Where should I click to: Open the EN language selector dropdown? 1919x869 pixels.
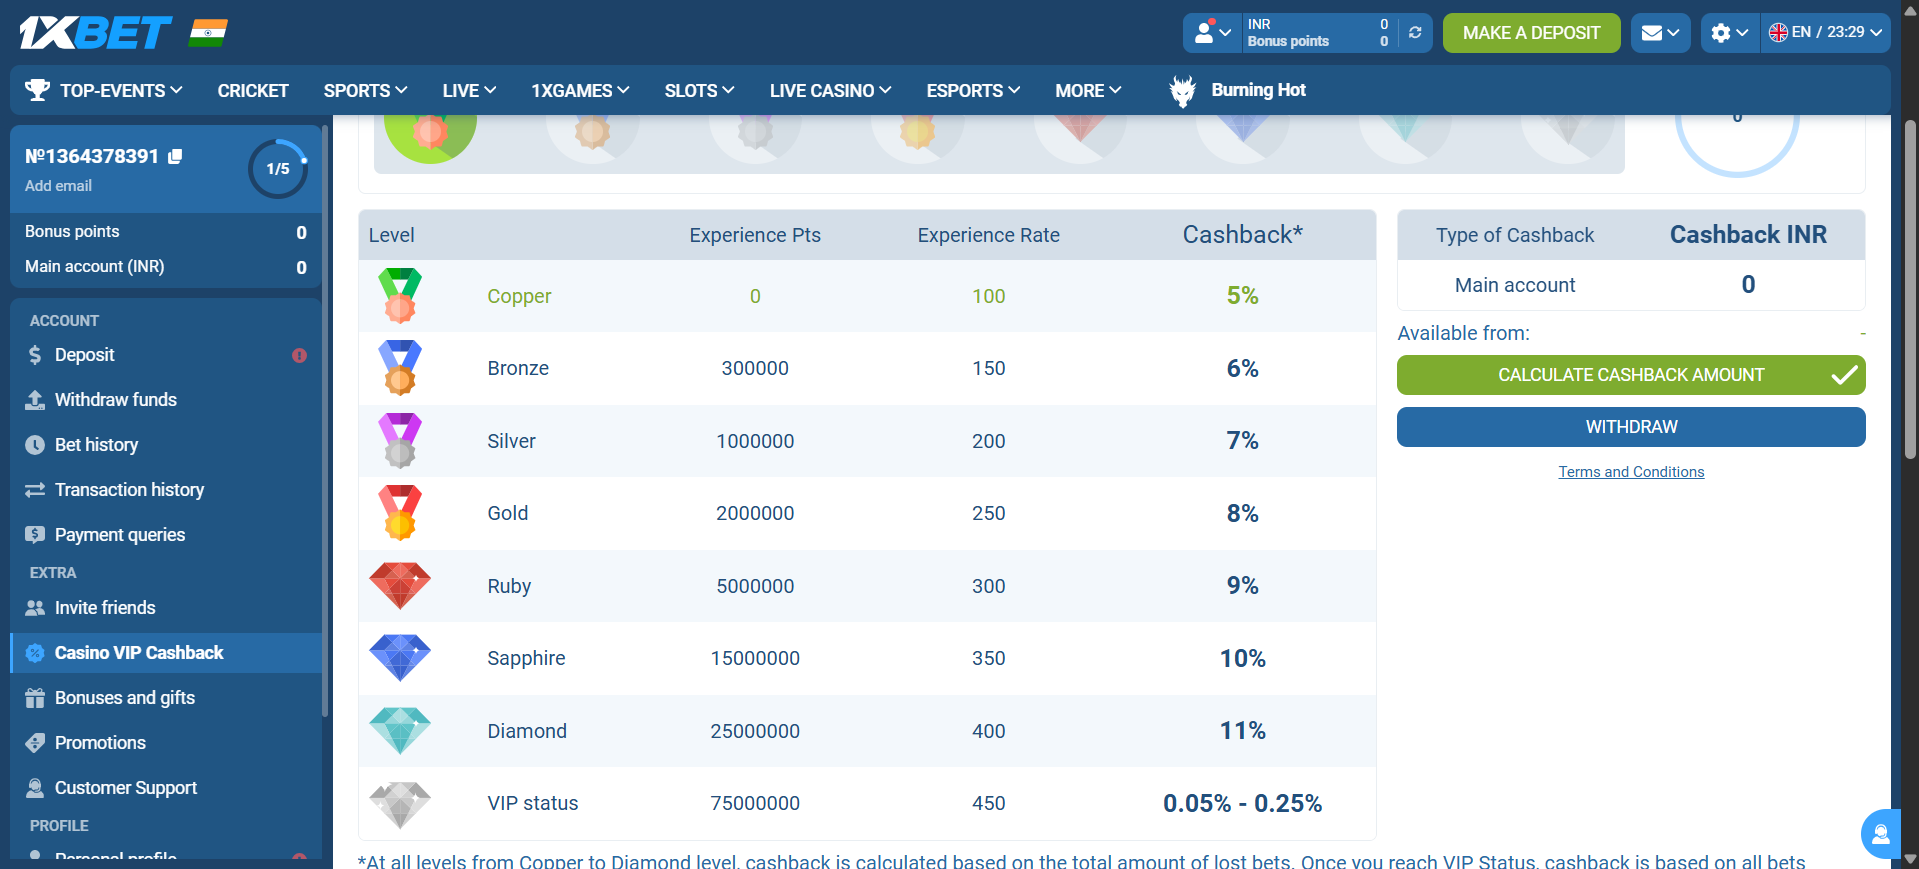coord(1825,33)
